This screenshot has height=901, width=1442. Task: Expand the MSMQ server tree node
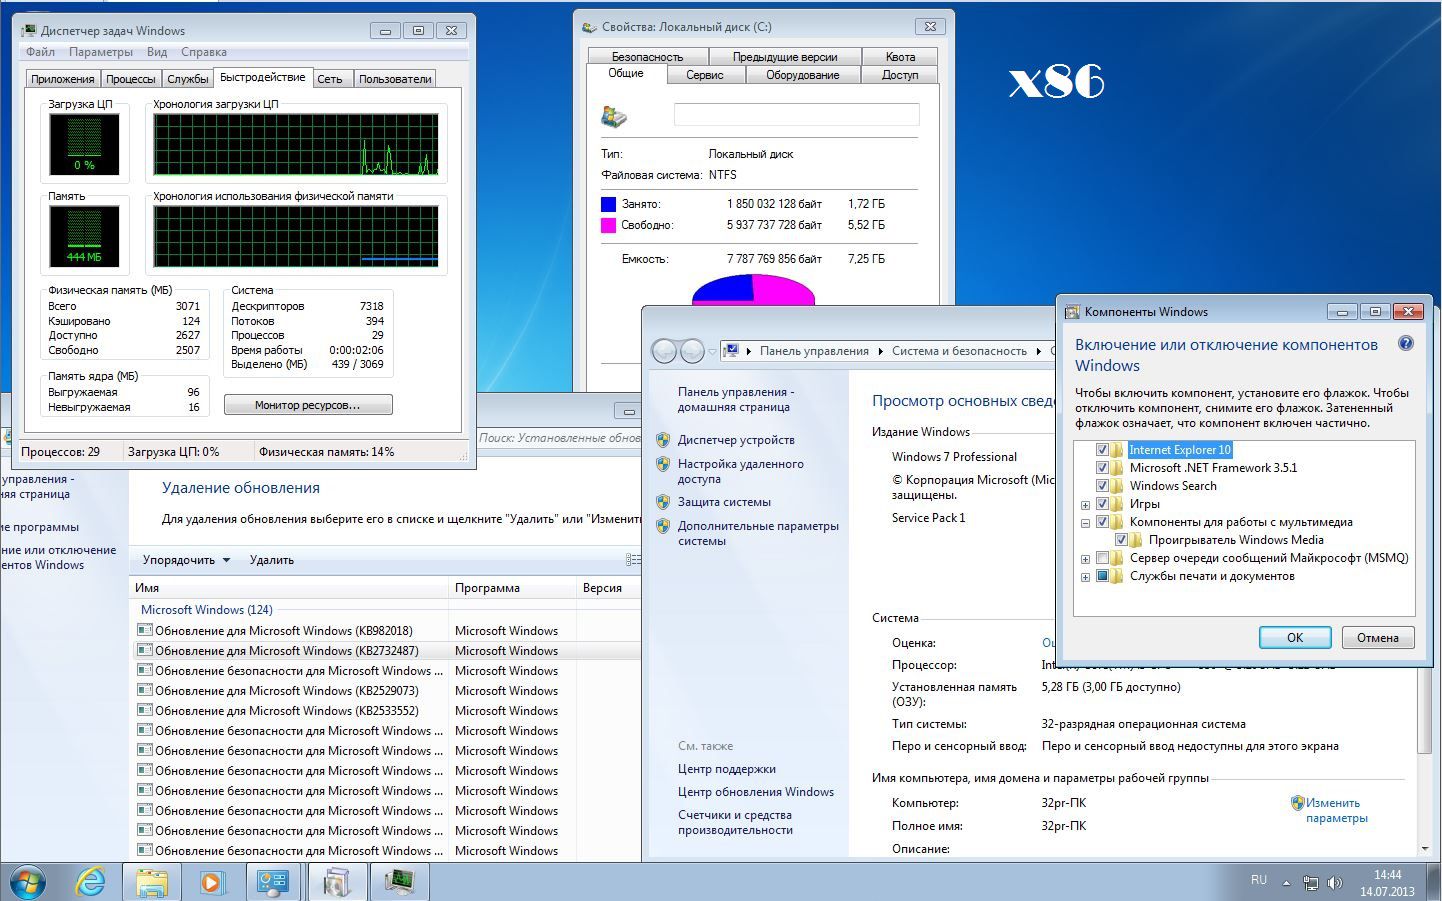point(1085,559)
